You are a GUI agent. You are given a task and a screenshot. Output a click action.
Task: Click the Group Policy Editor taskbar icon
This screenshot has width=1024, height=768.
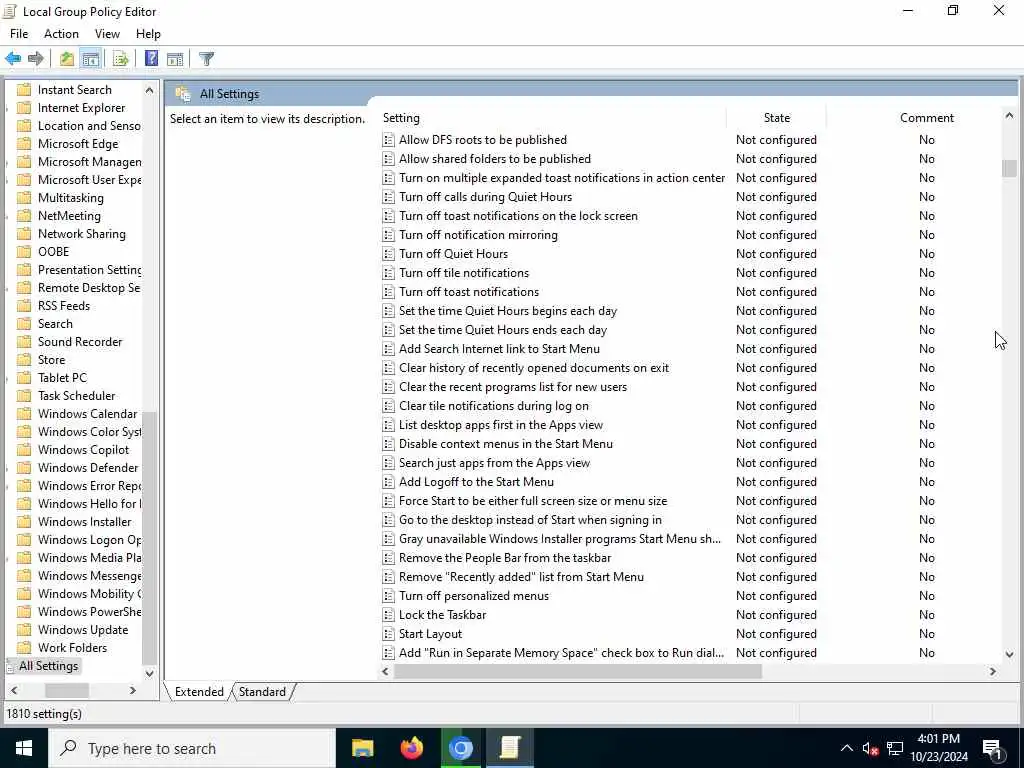(x=509, y=748)
